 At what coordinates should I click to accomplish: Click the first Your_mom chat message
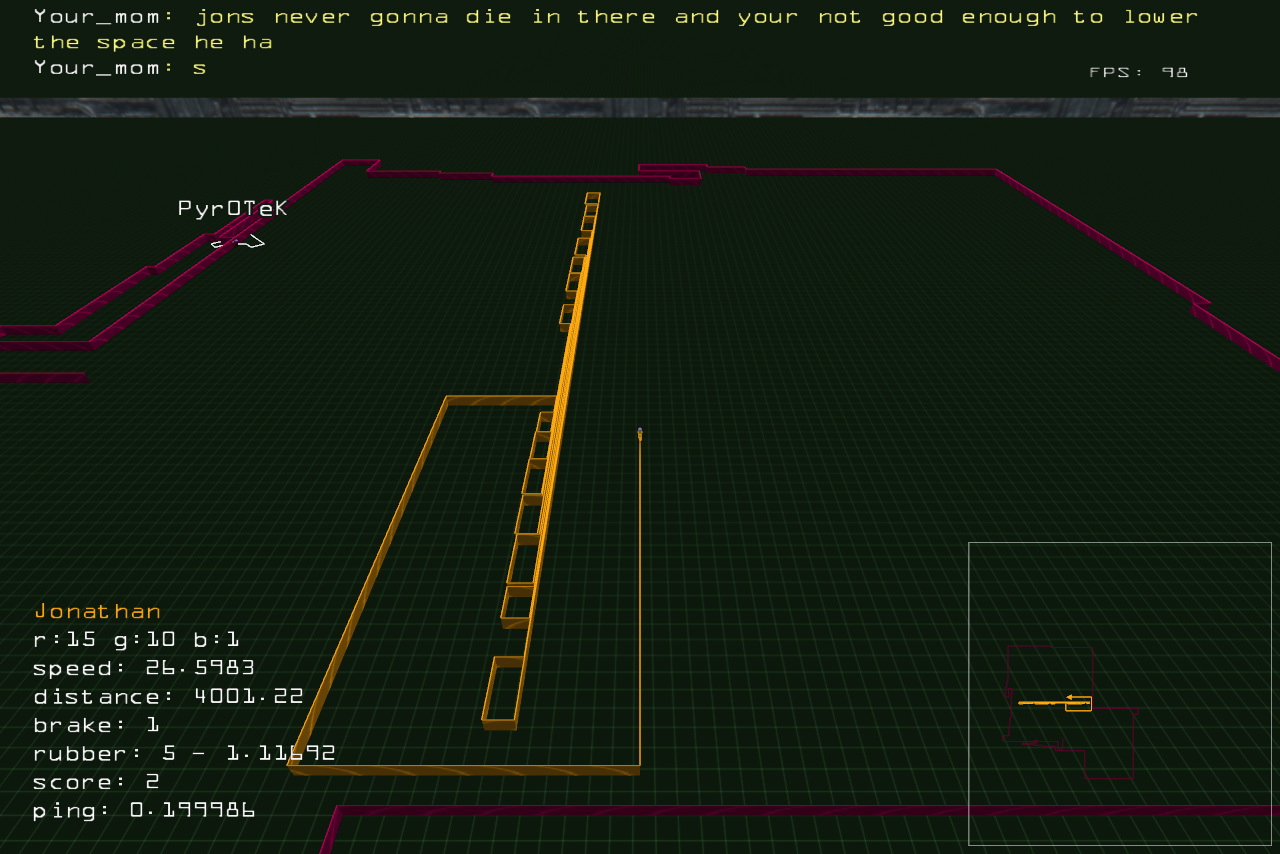(615, 29)
